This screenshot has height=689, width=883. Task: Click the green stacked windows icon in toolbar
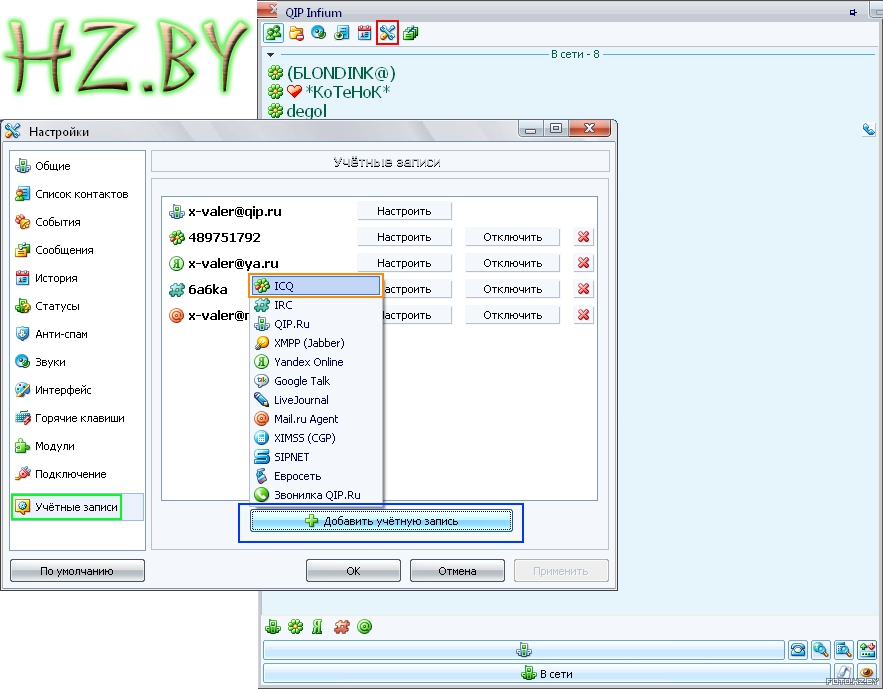(x=411, y=33)
